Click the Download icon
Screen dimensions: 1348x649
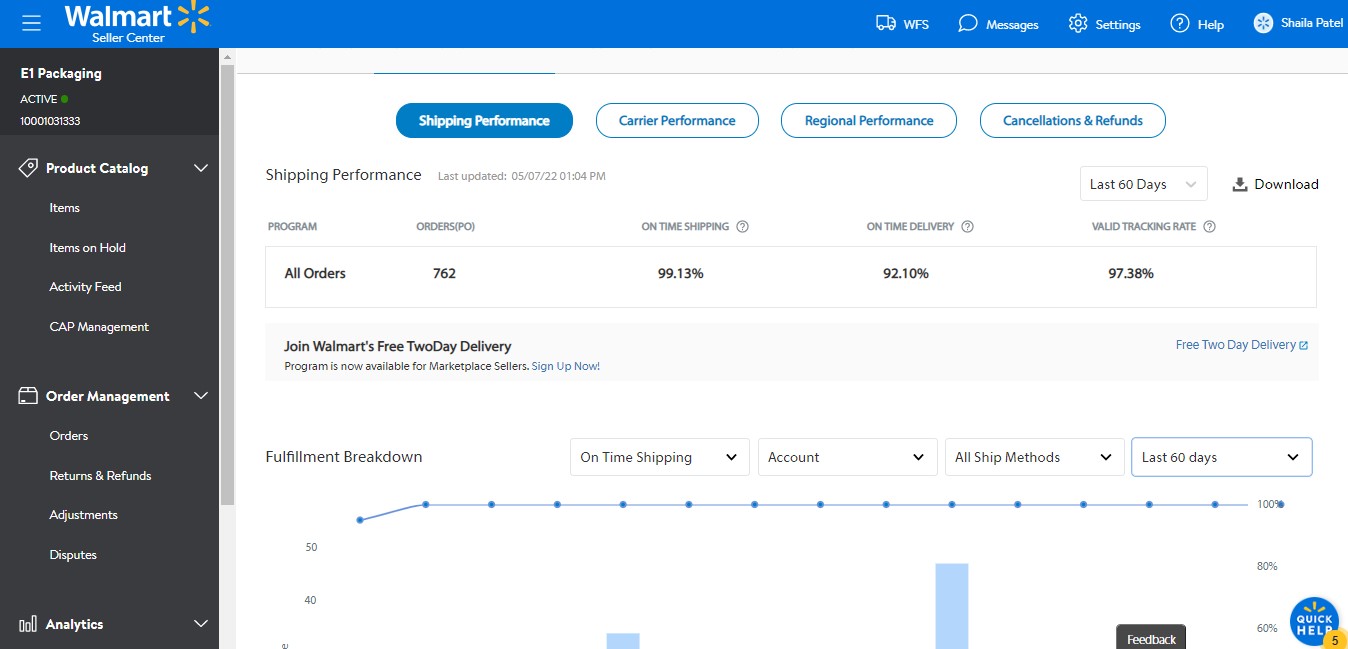pyautogui.click(x=1240, y=184)
